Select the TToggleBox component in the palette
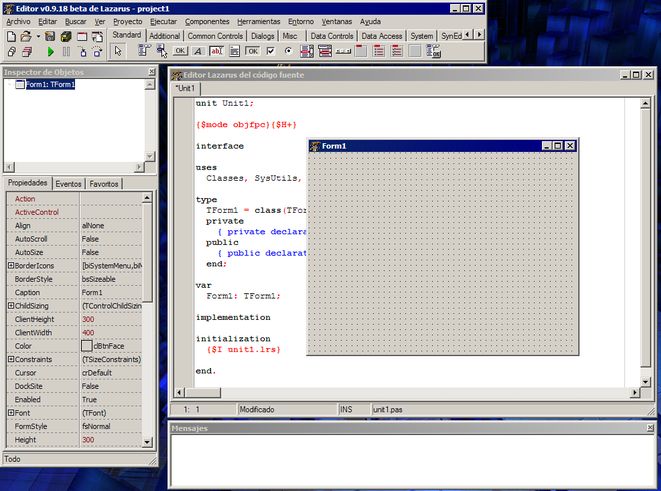Image resolution: width=661 pixels, height=491 pixels. 253,51
